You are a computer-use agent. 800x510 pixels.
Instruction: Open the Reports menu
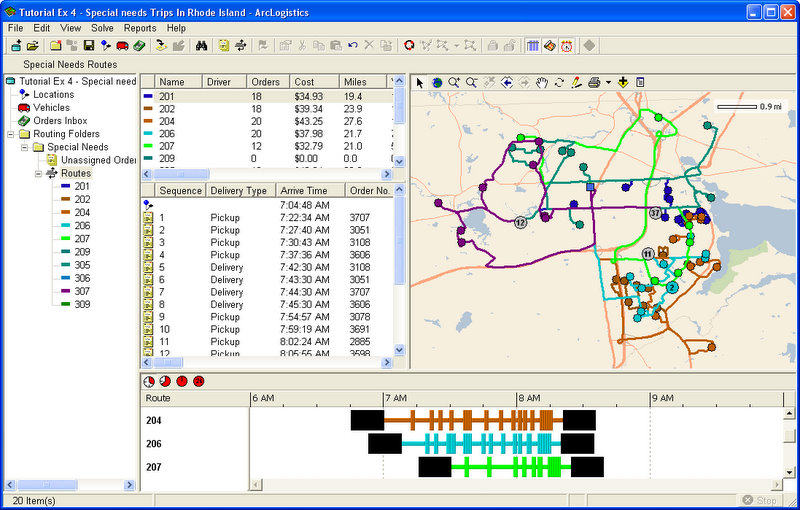click(x=140, y=29)
